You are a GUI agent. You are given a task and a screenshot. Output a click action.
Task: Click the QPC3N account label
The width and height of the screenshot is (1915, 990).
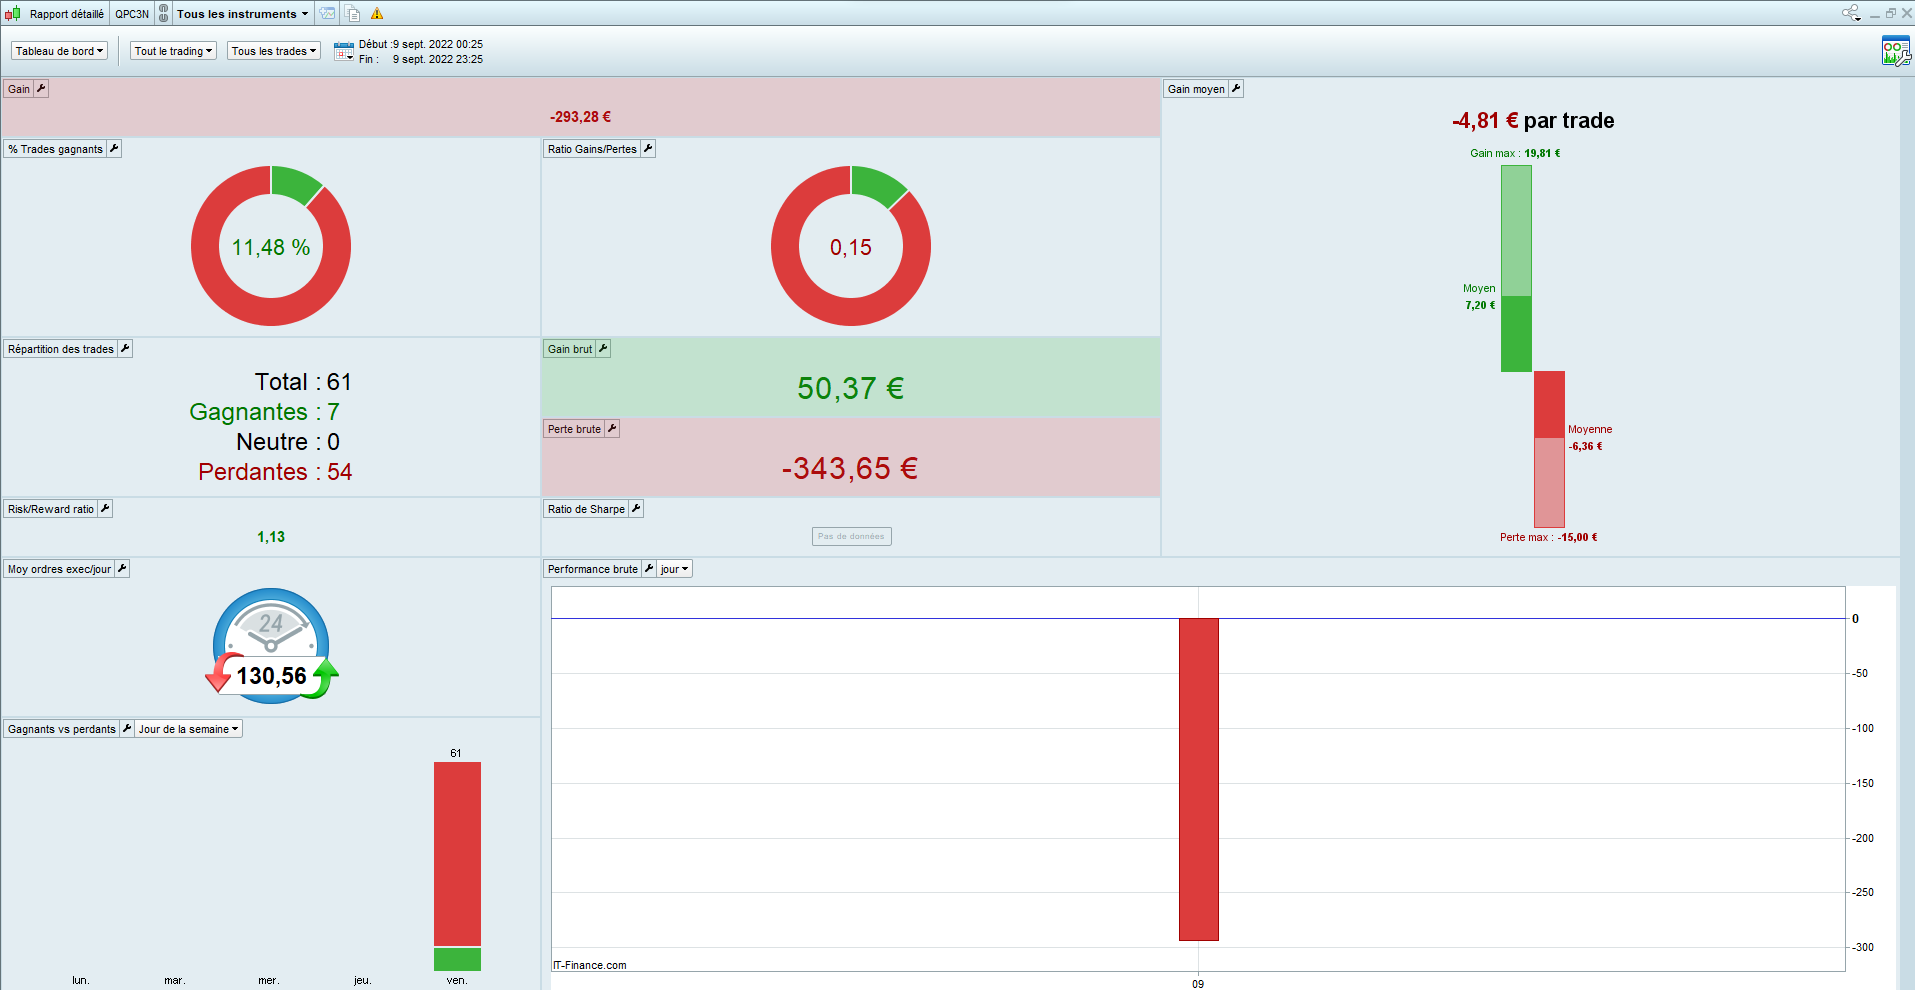[x=132, y=14]
